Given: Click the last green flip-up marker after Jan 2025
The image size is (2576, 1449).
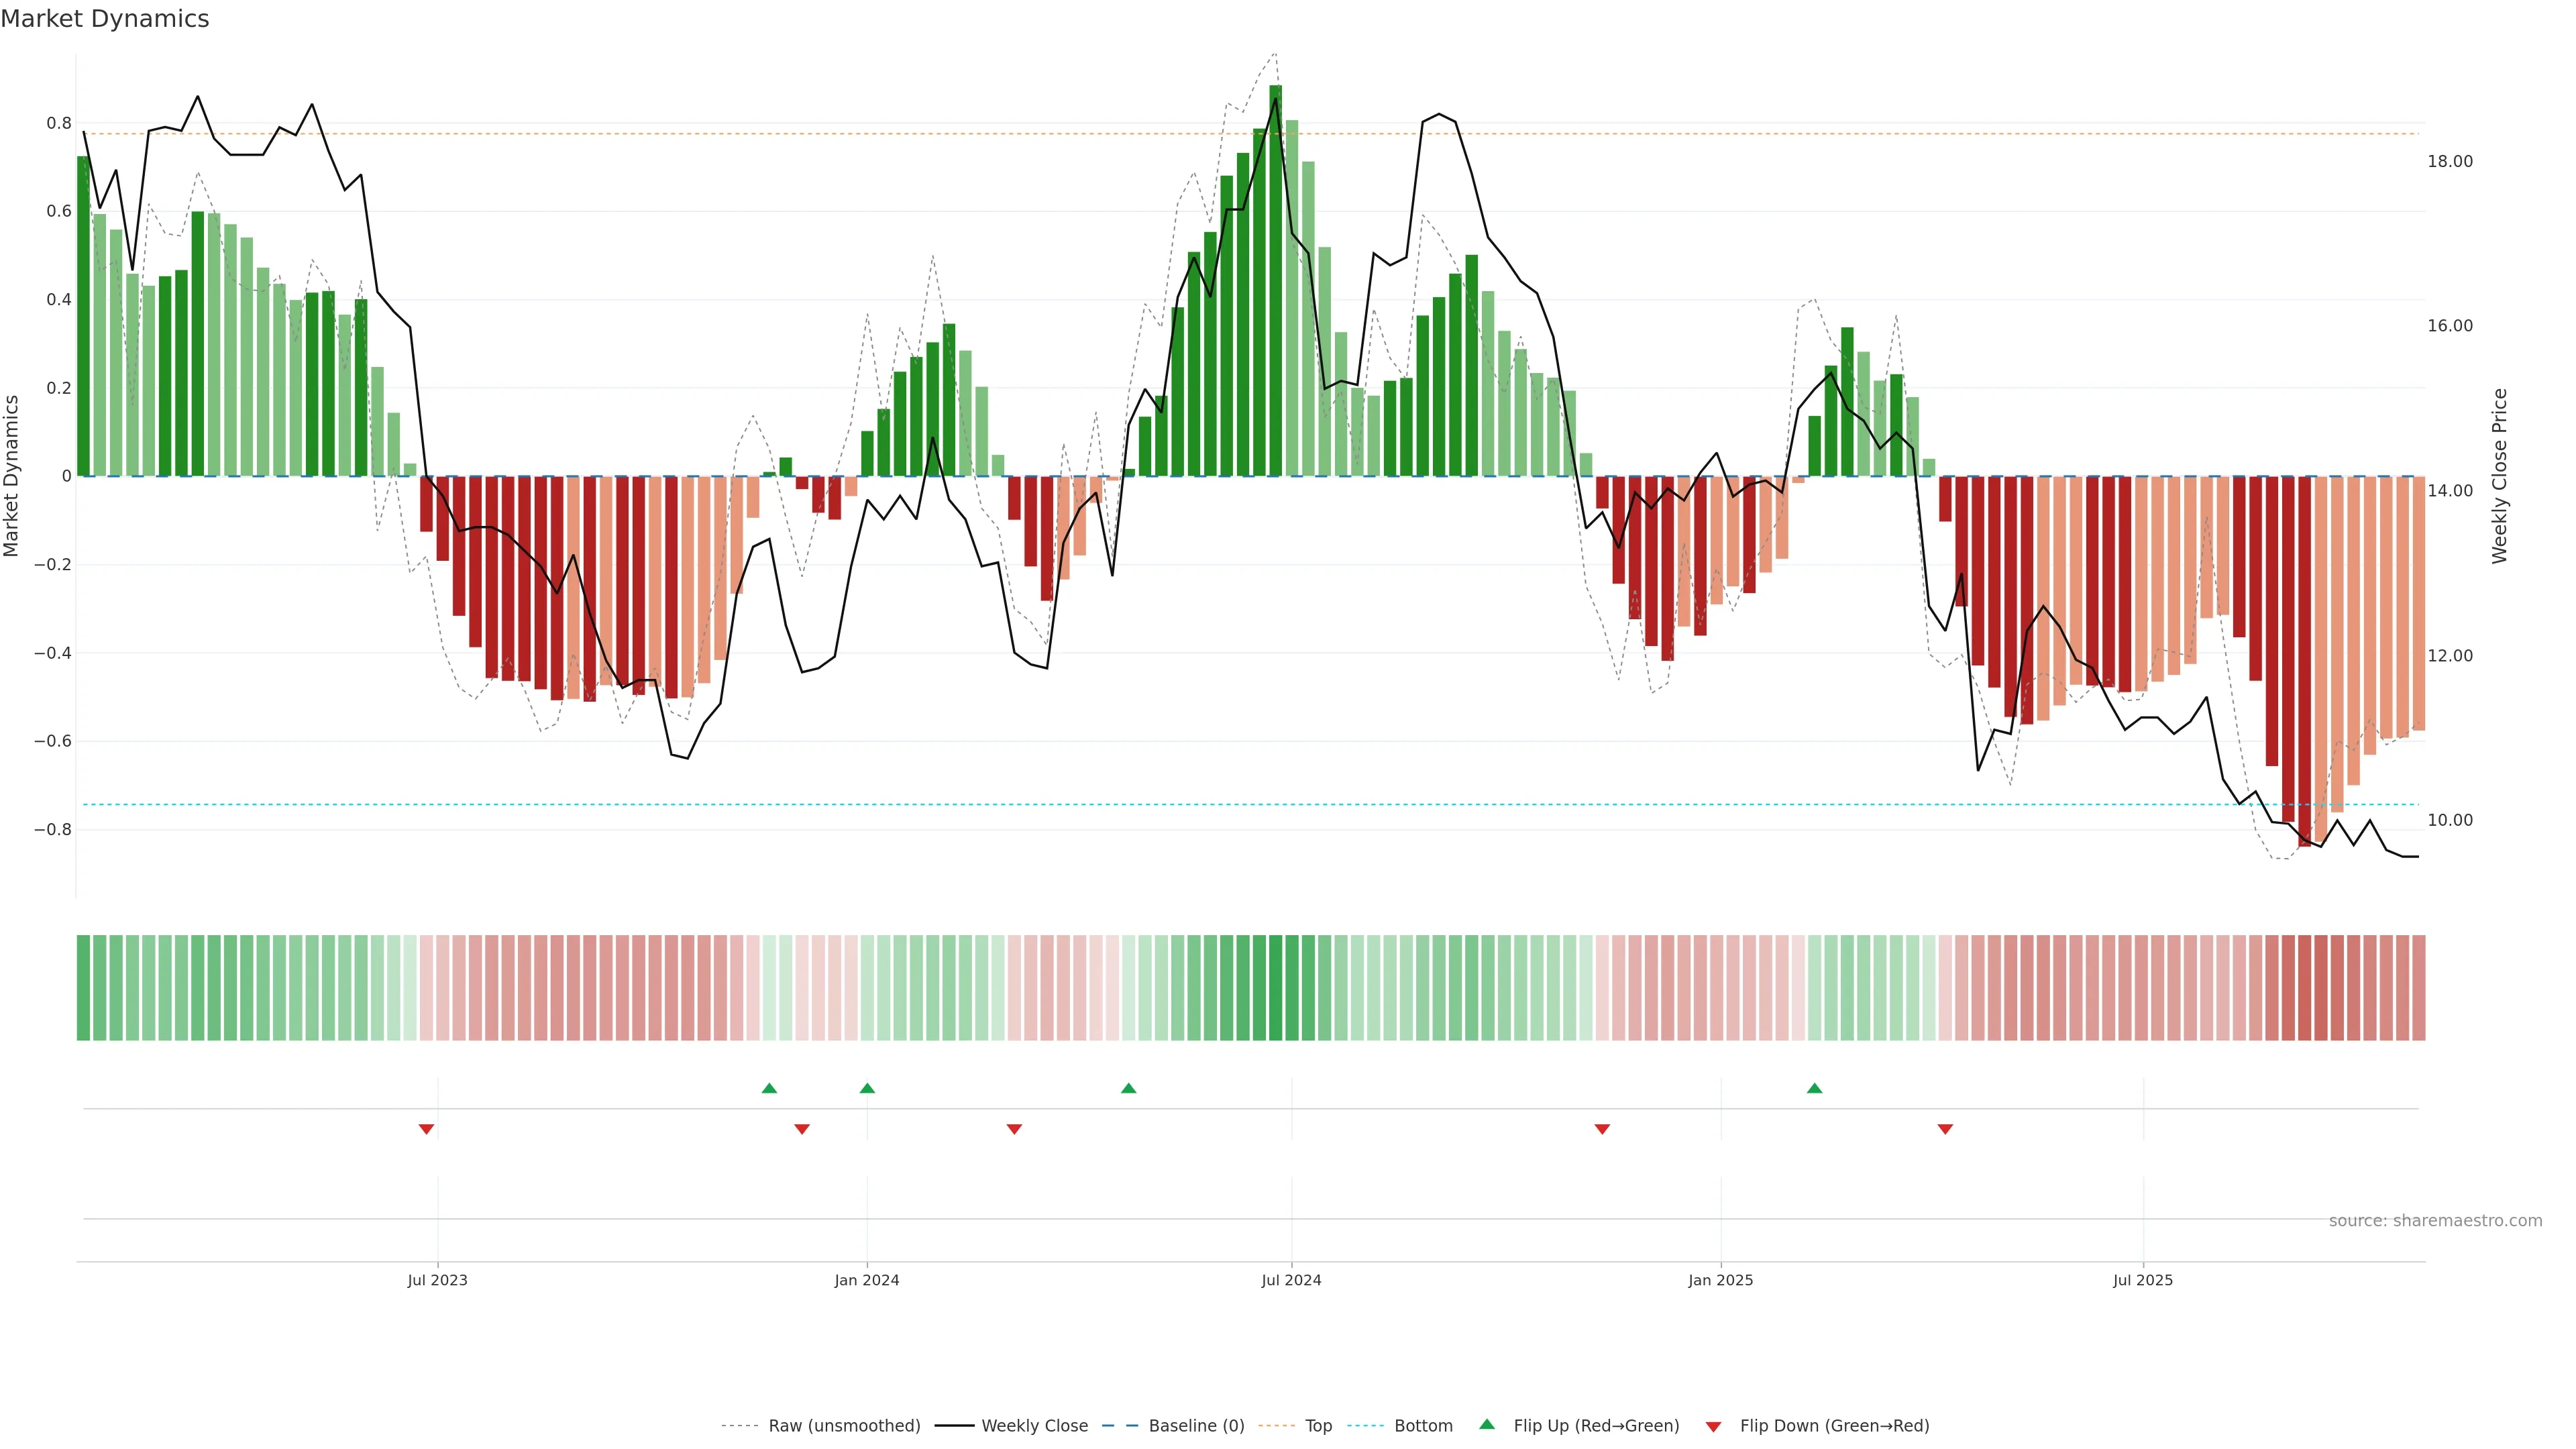Looking at the screenshot, I should (1814, 1088).
